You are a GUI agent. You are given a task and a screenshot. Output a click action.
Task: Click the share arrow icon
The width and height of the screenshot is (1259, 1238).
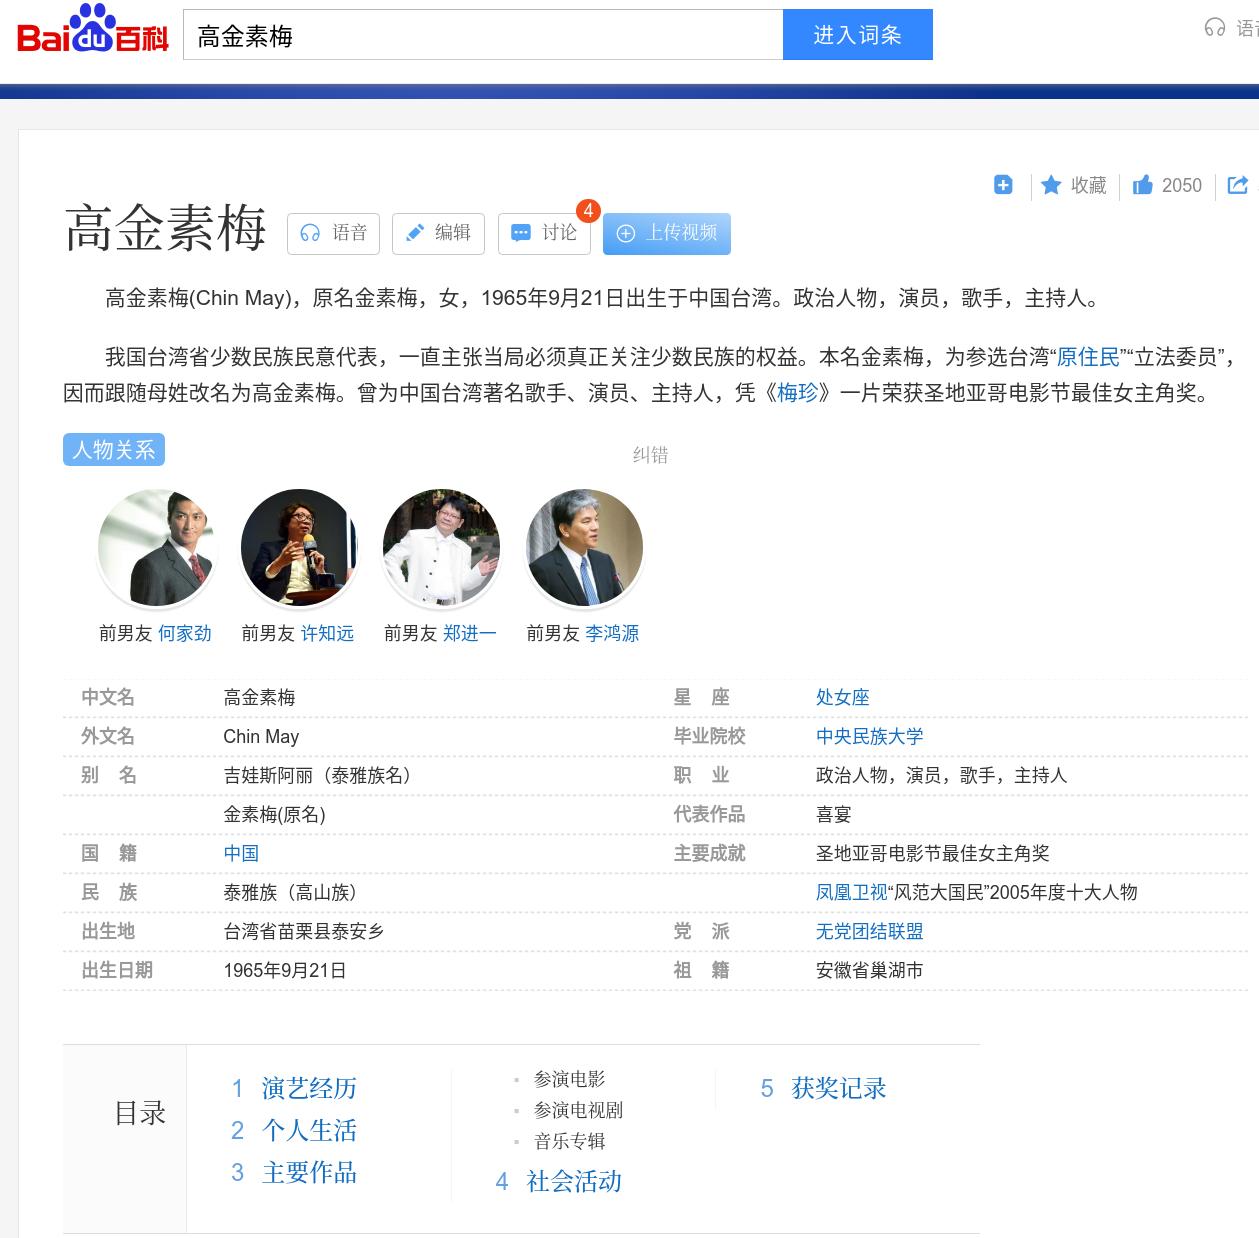[x=1237, y=185]
